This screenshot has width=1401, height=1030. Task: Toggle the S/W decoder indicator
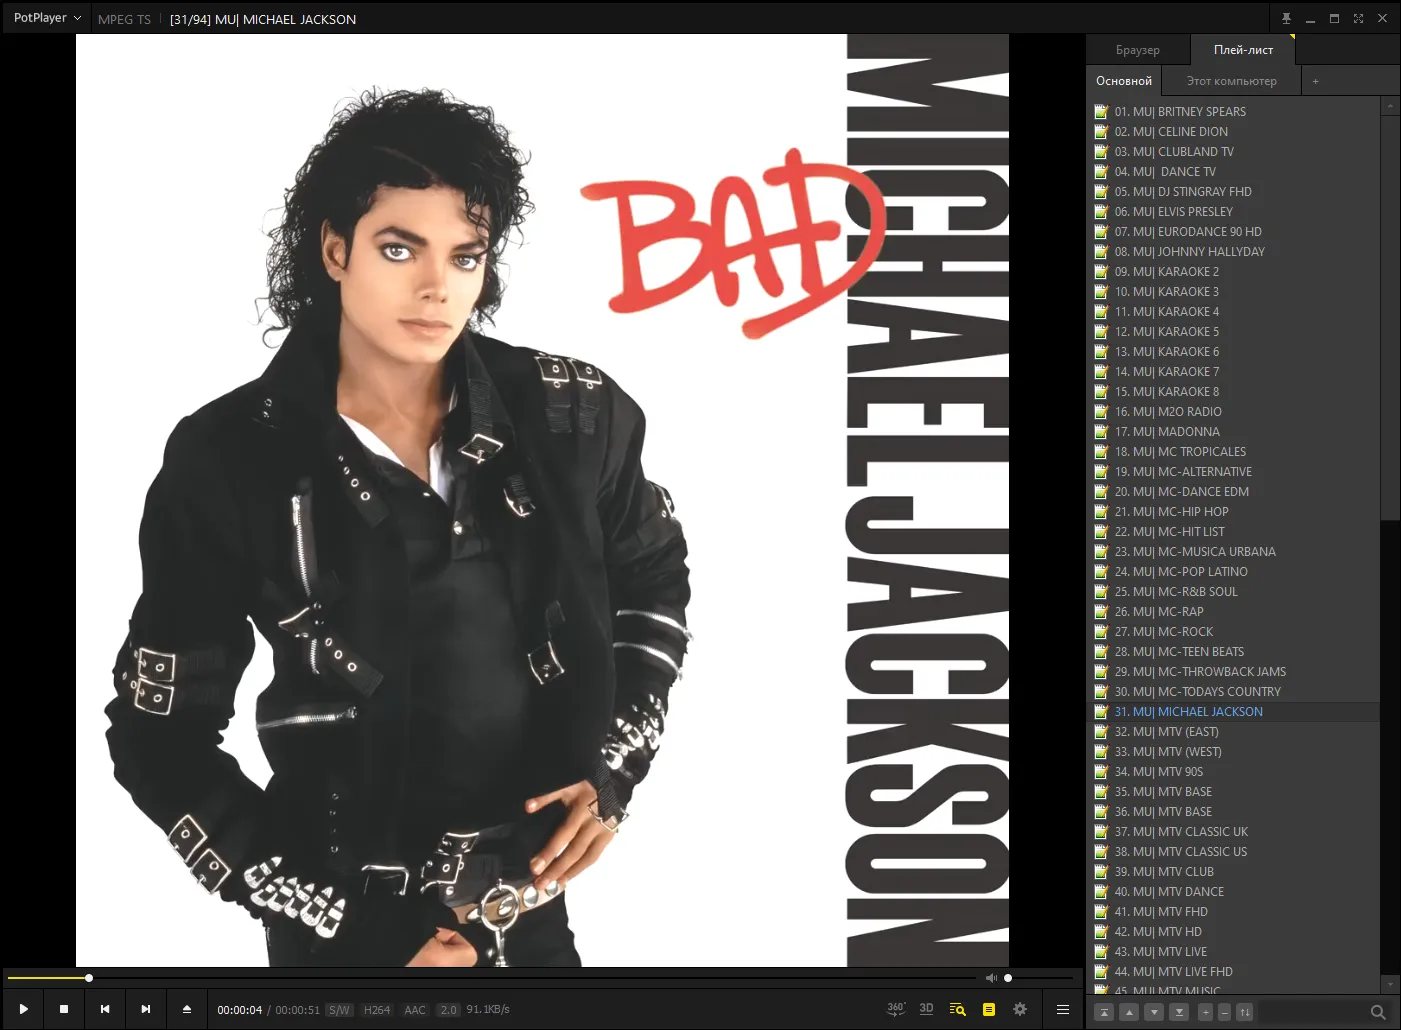[x=340, y=1010]
